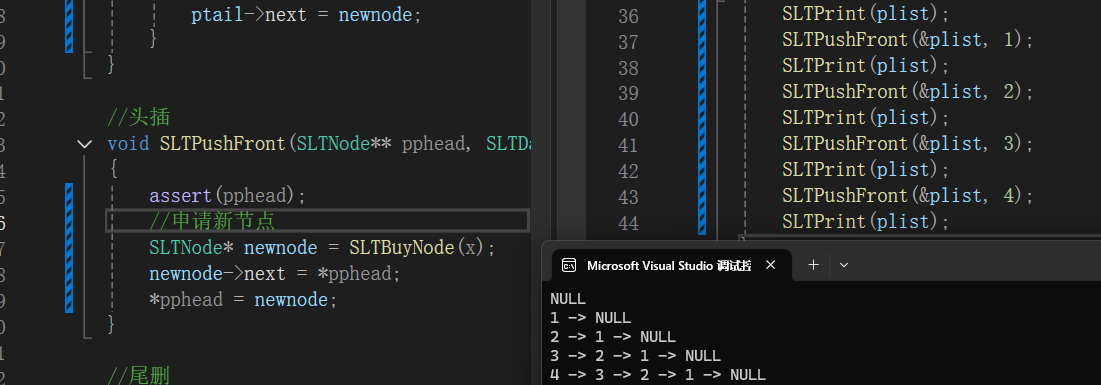Click line number 37 in right editor gutter
This screenshot has height=385, width=1101.
coord(628,41)
